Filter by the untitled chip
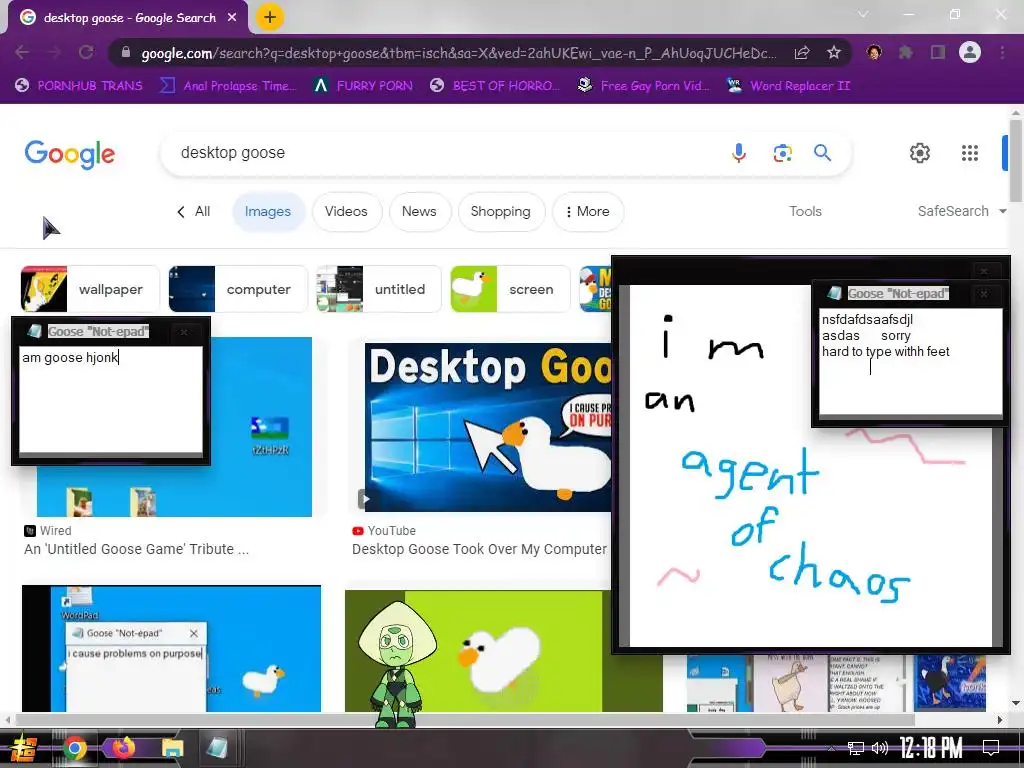 coord(379,289)
